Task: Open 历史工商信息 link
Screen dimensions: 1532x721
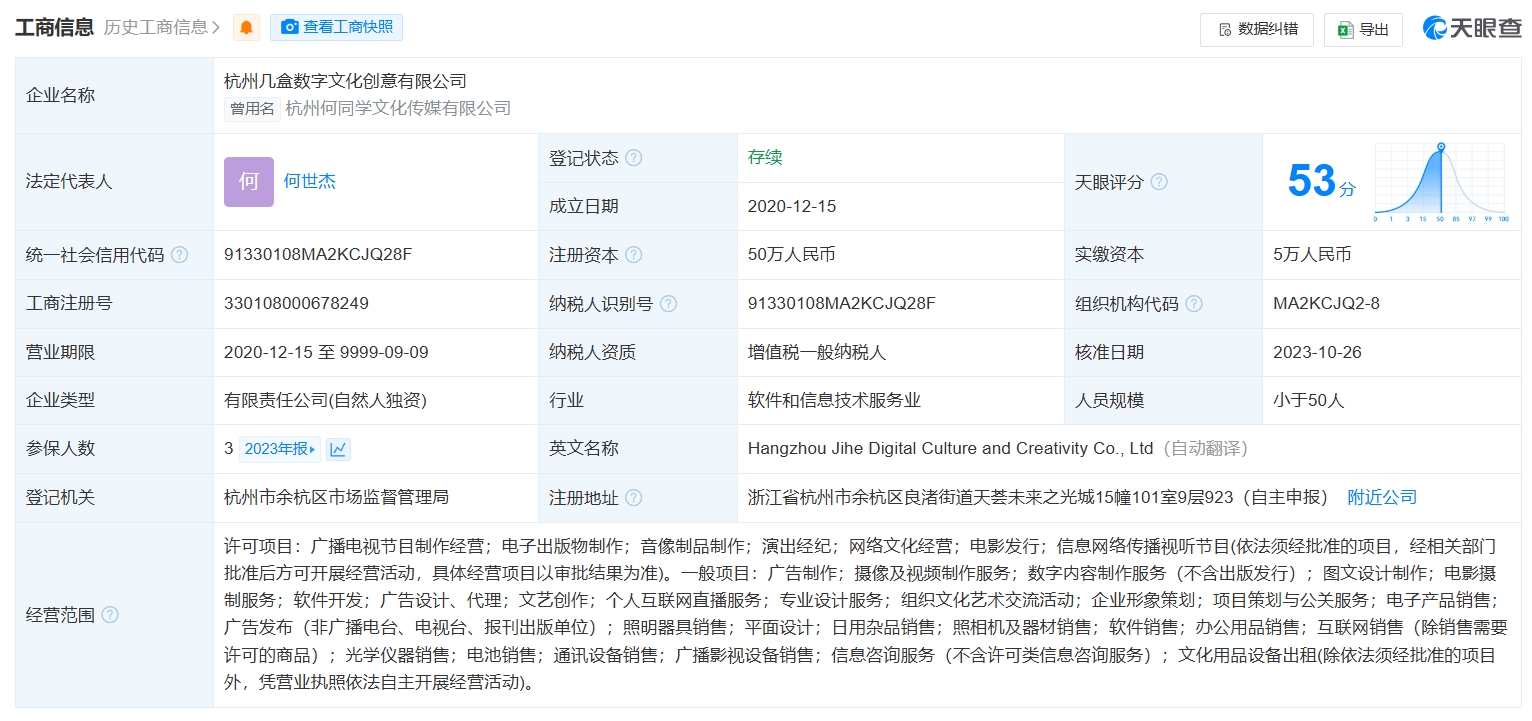Action: [162, 28]
